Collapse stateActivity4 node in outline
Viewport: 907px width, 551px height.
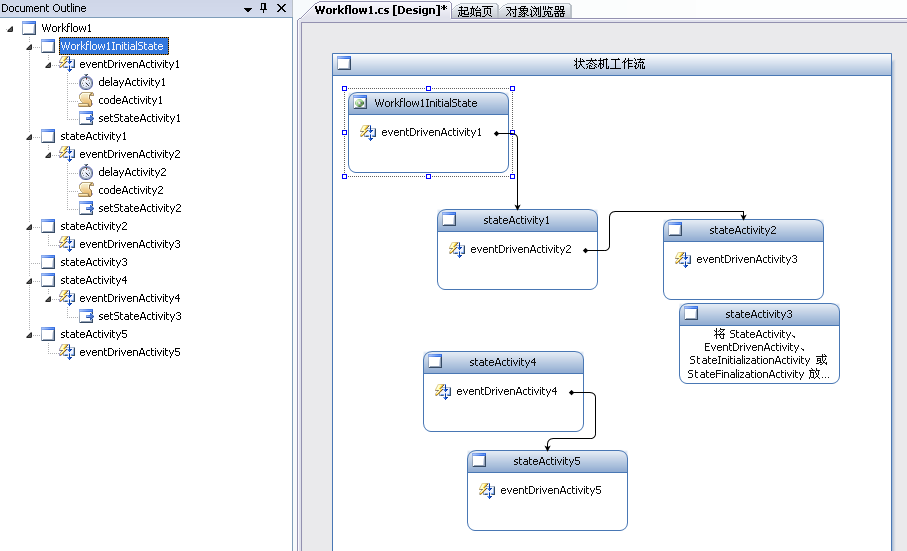click(29, 280)
